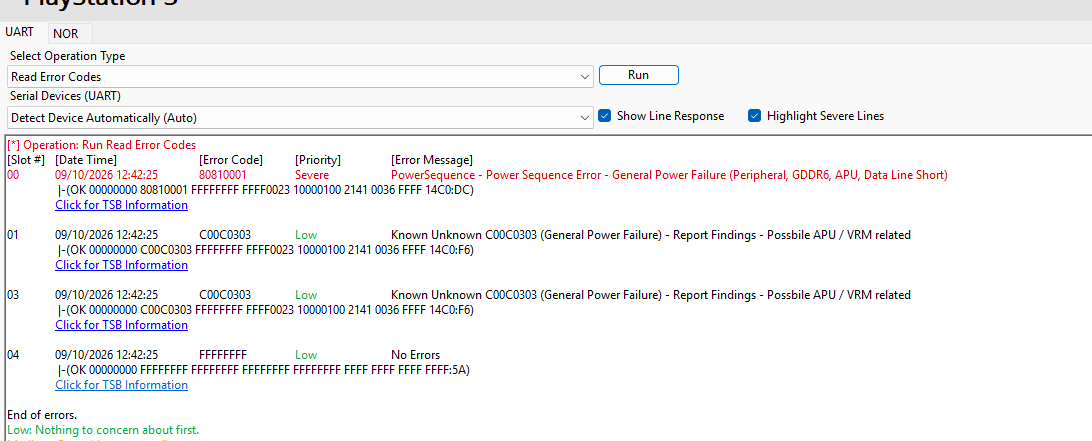The image size is (1092, 441).
Task: Click the slot 04 date time value
Action: (107, 355)
